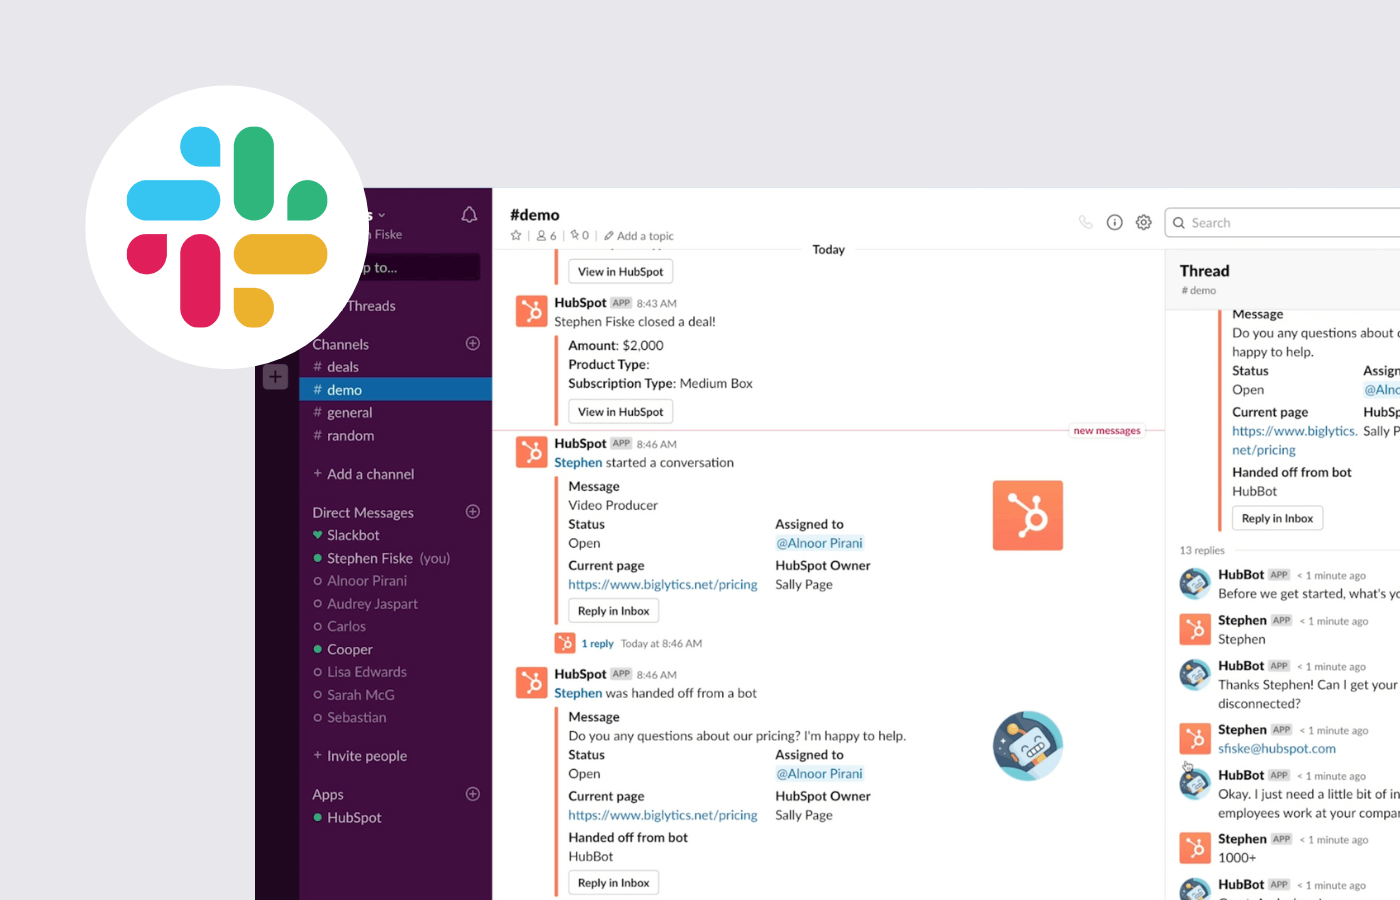Open the Jump to box in sidebar
The width and height of the screenshot is (1400, 900).
[418, 267]
